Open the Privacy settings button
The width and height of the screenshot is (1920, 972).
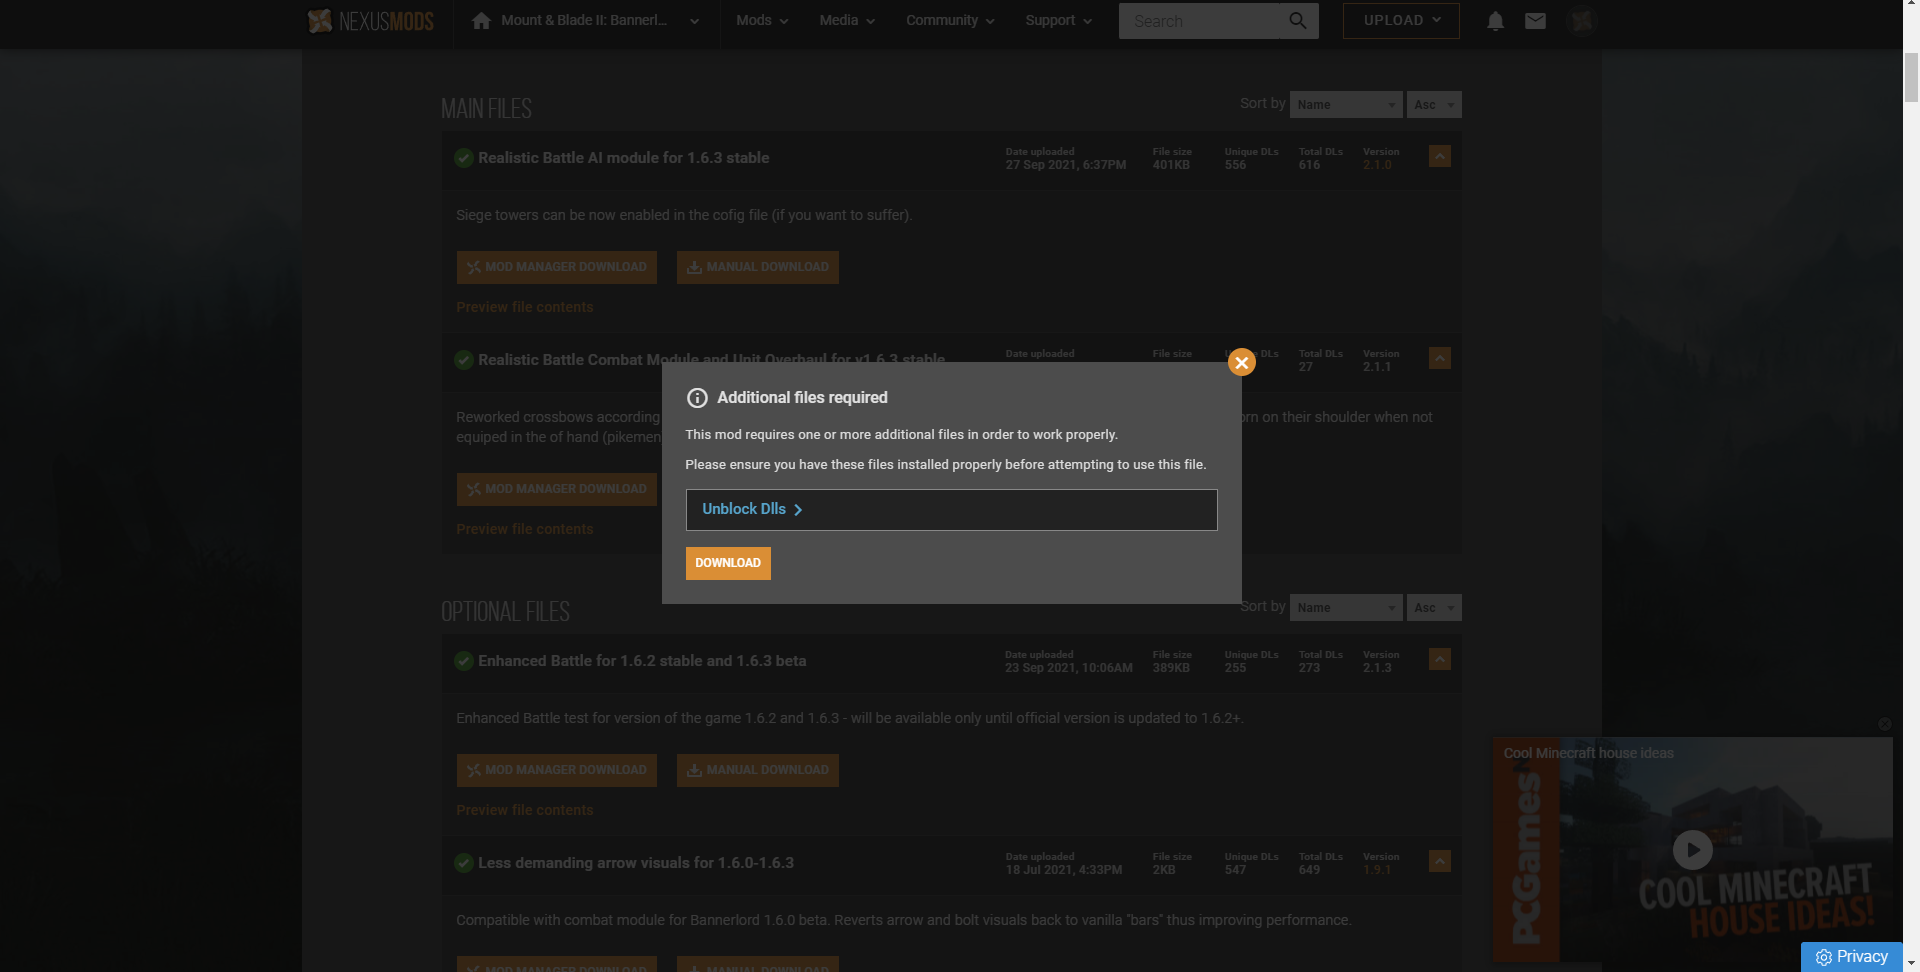[1852, 957]
